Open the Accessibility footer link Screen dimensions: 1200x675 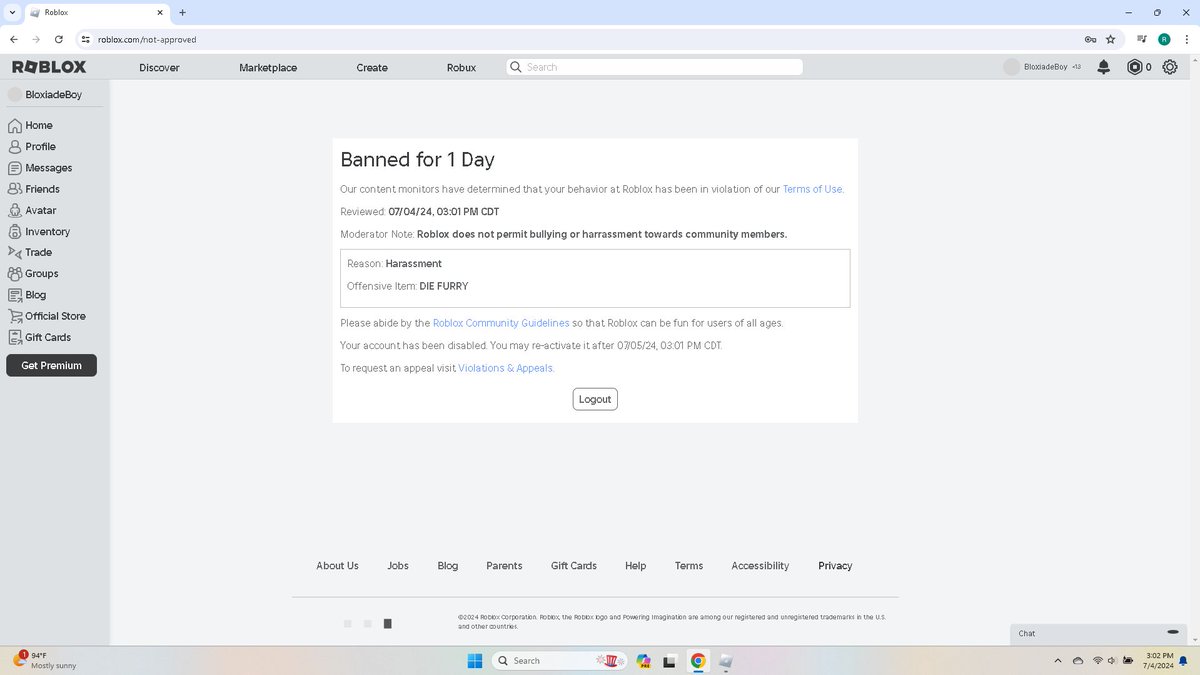point(760,566)
